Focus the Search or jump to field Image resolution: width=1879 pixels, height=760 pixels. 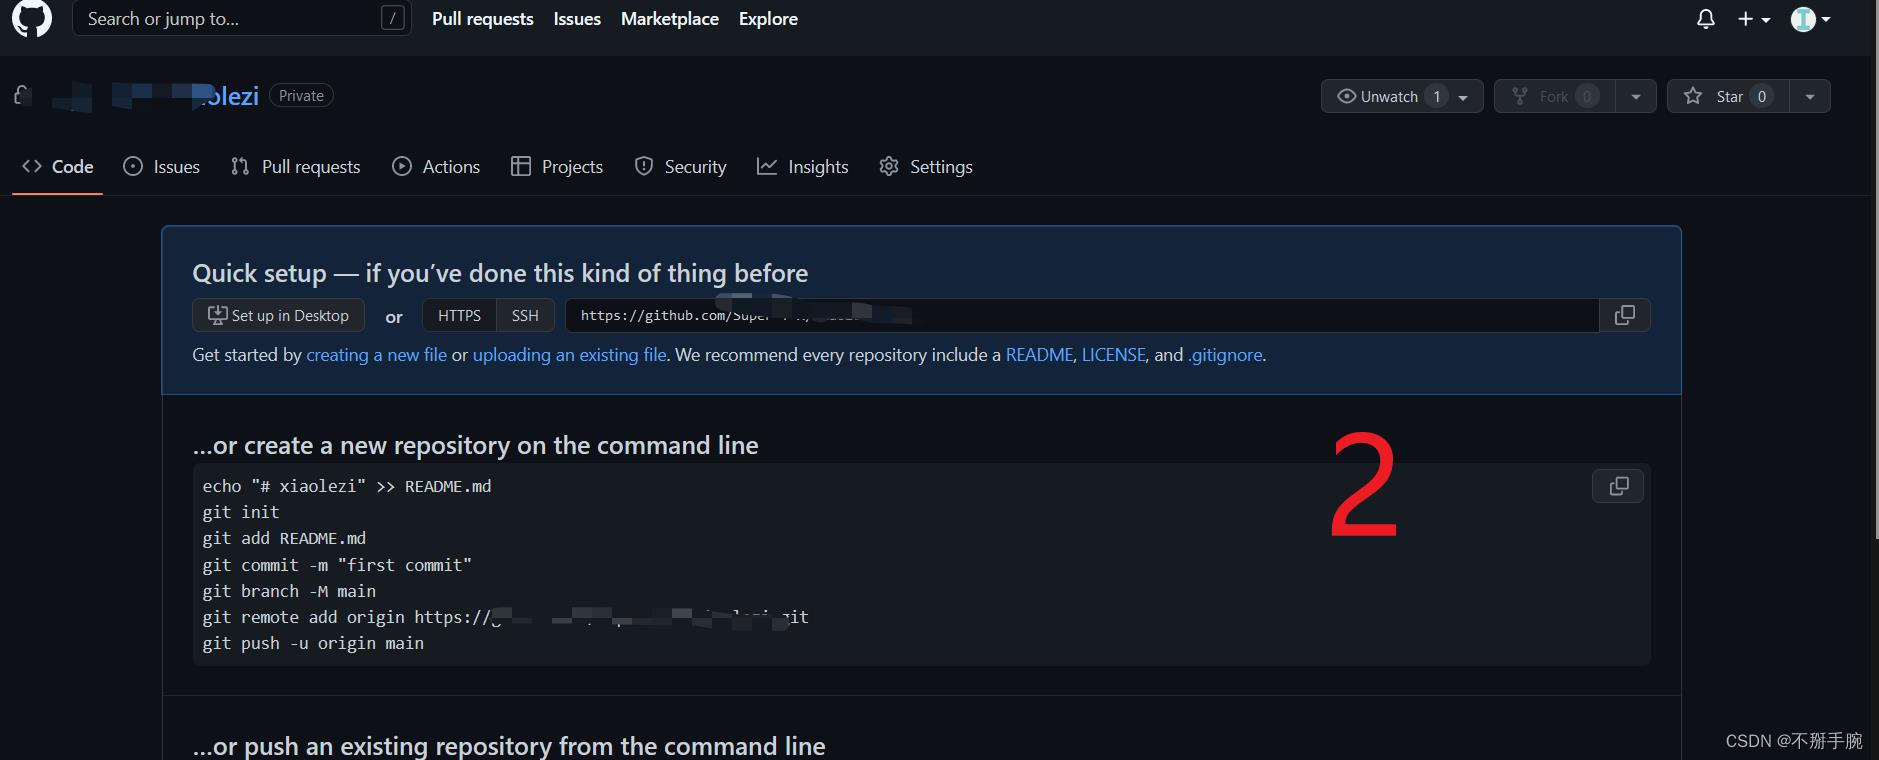tap(242, 18)
